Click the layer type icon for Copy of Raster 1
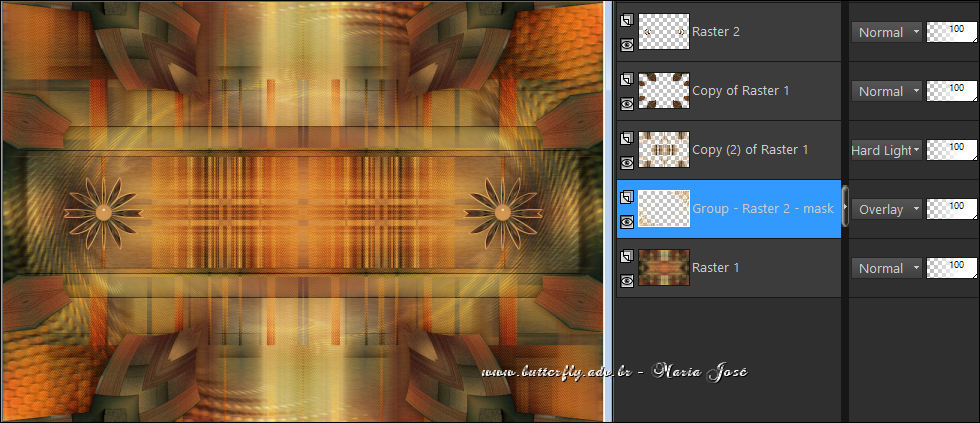This screenshot has height=423, width=980. (x=627, y=79)
